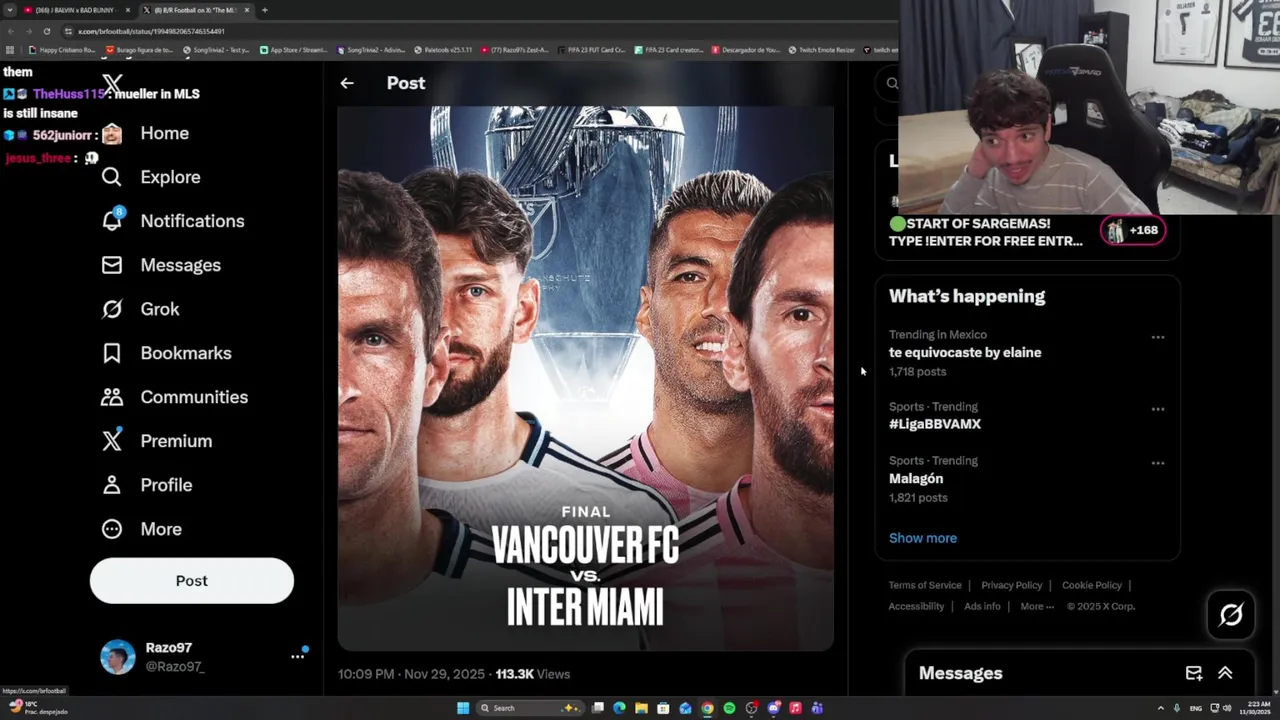Open Communities in the sidebar

click(174, 397)
